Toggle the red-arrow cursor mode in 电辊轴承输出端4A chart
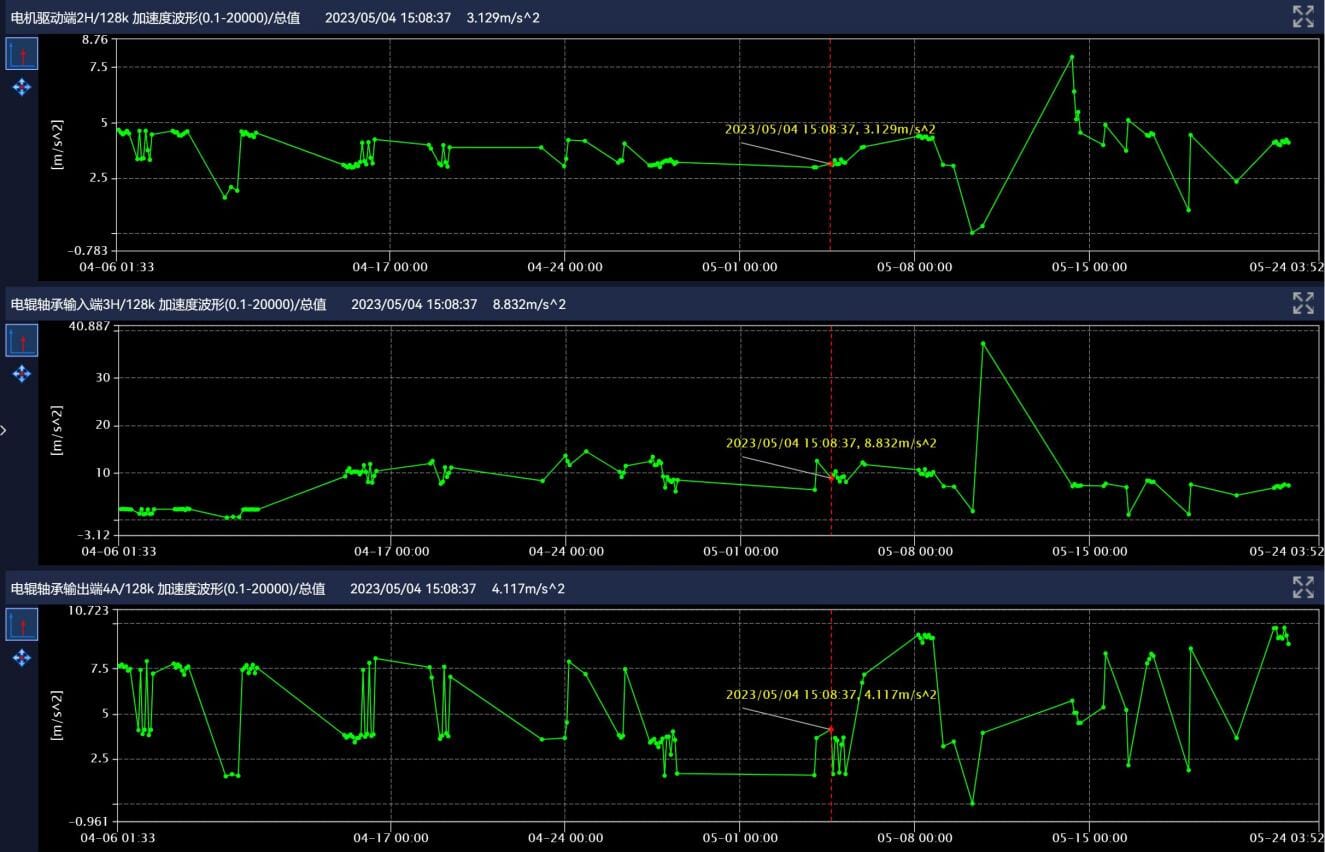 (x=22, y=625)
